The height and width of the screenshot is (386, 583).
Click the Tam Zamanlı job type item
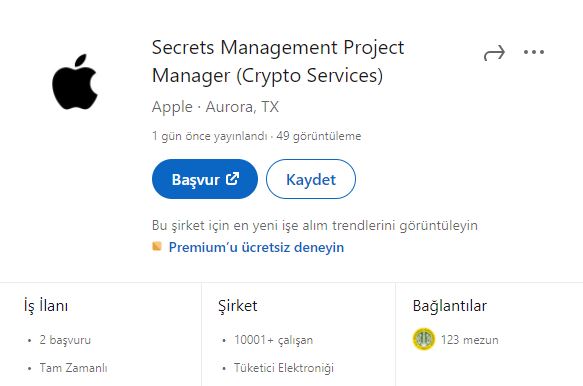pos(73,368)
